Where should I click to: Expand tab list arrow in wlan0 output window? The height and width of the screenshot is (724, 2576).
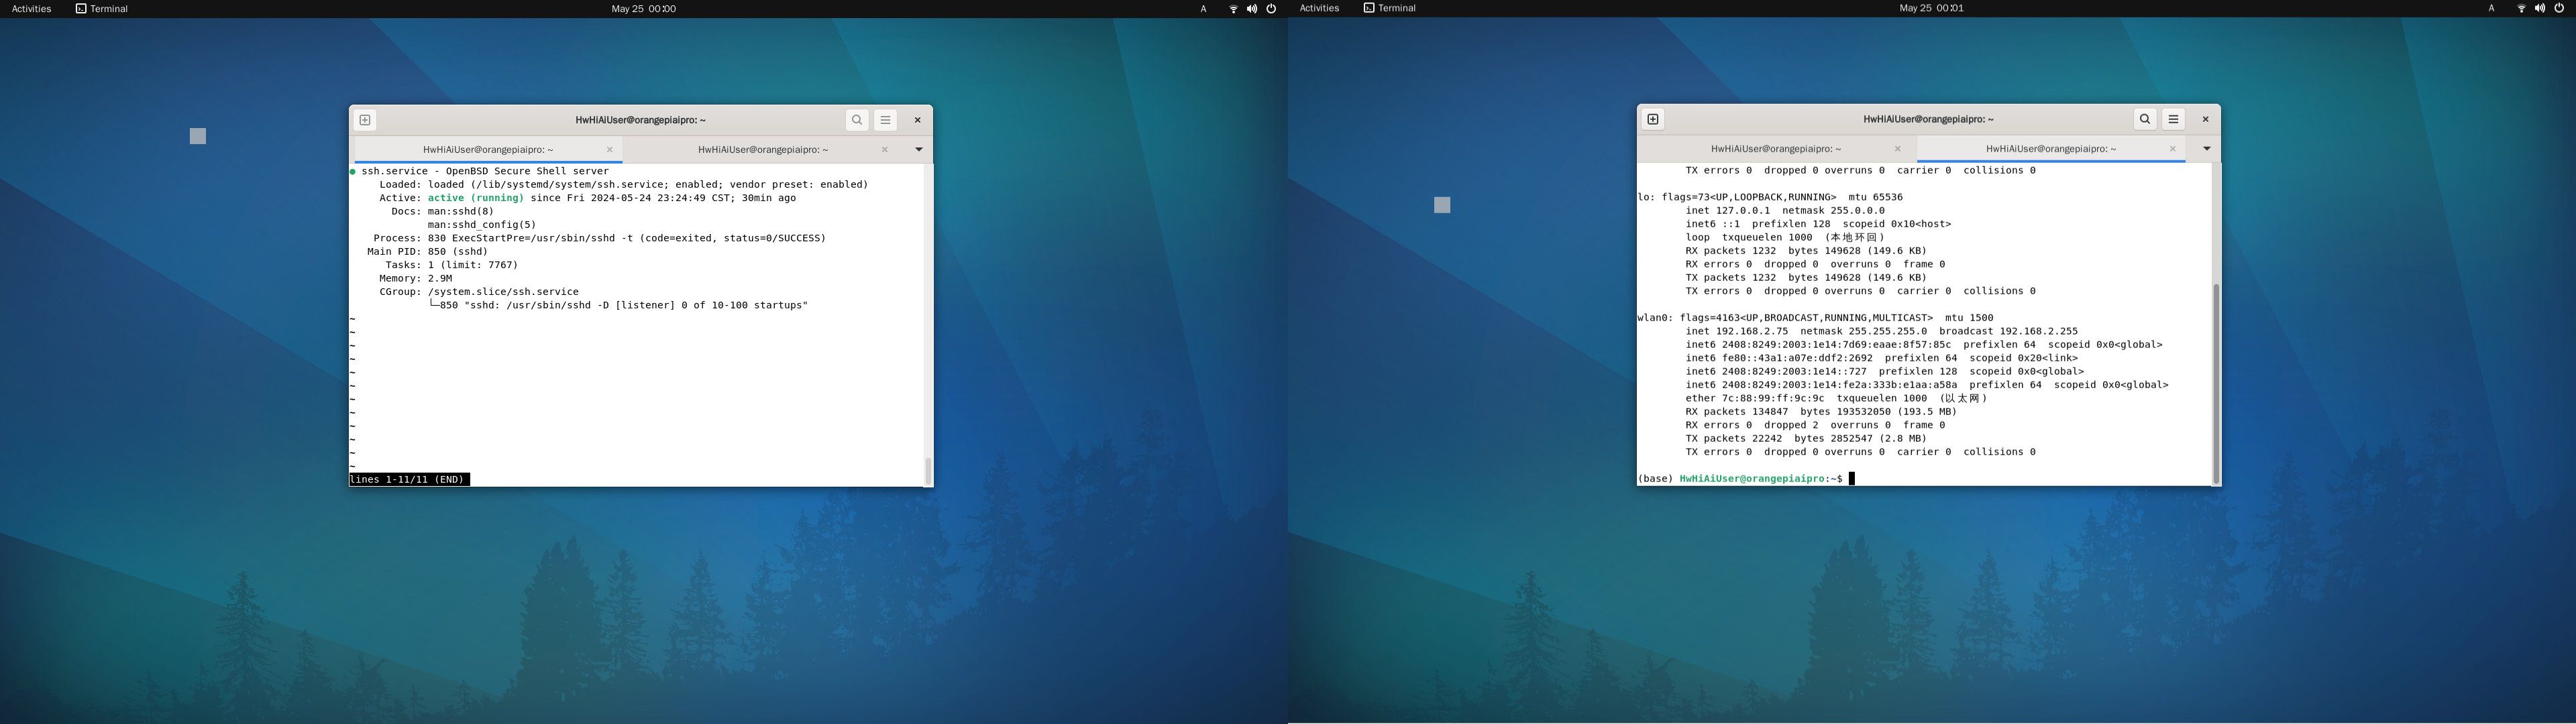[x=2206, y=149]
